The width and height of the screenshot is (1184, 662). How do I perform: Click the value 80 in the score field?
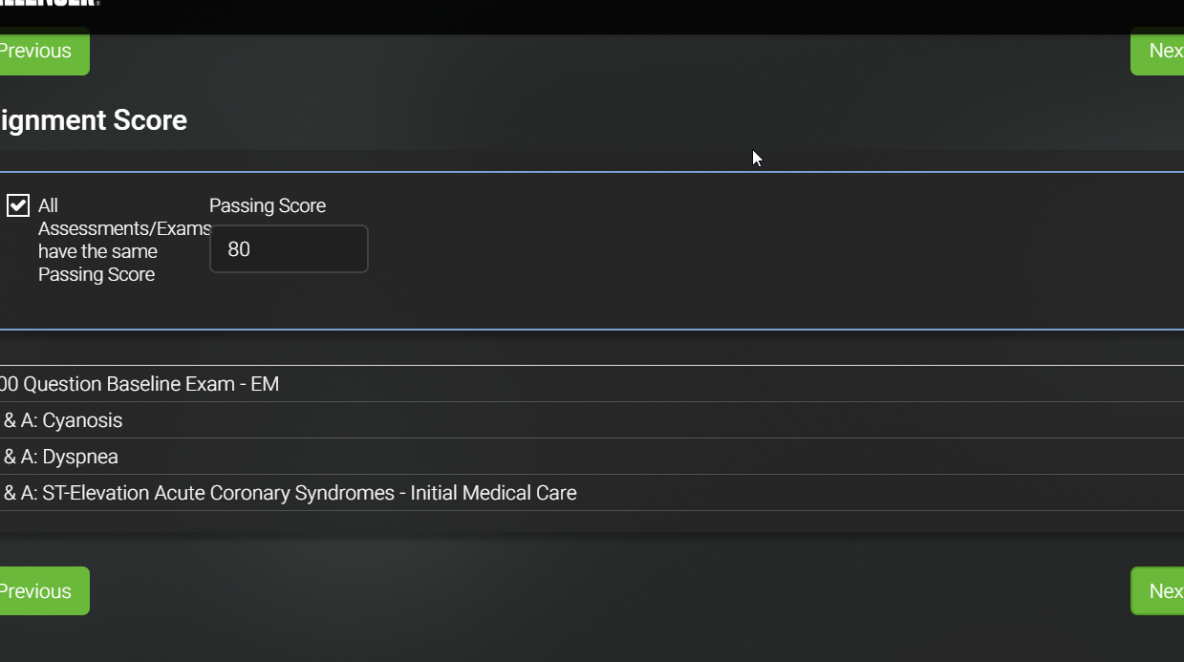(x=239, y=250)
